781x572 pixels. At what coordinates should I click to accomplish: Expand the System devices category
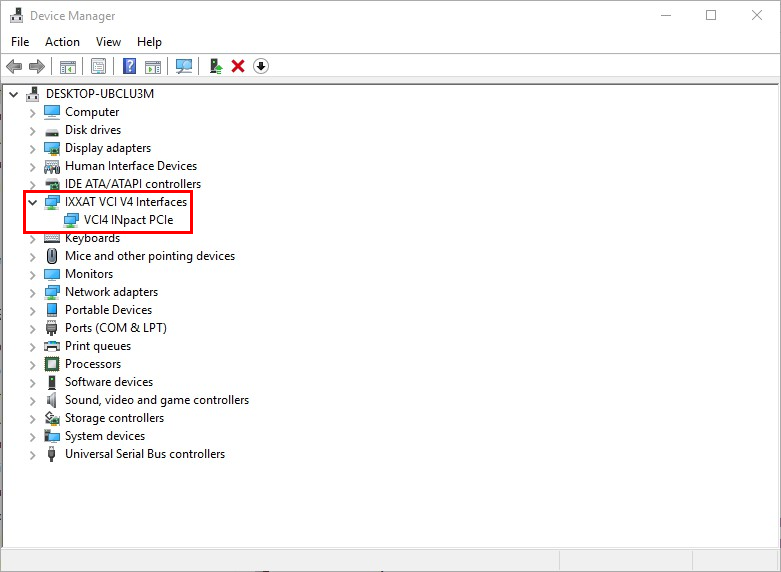tap(33, 436)
